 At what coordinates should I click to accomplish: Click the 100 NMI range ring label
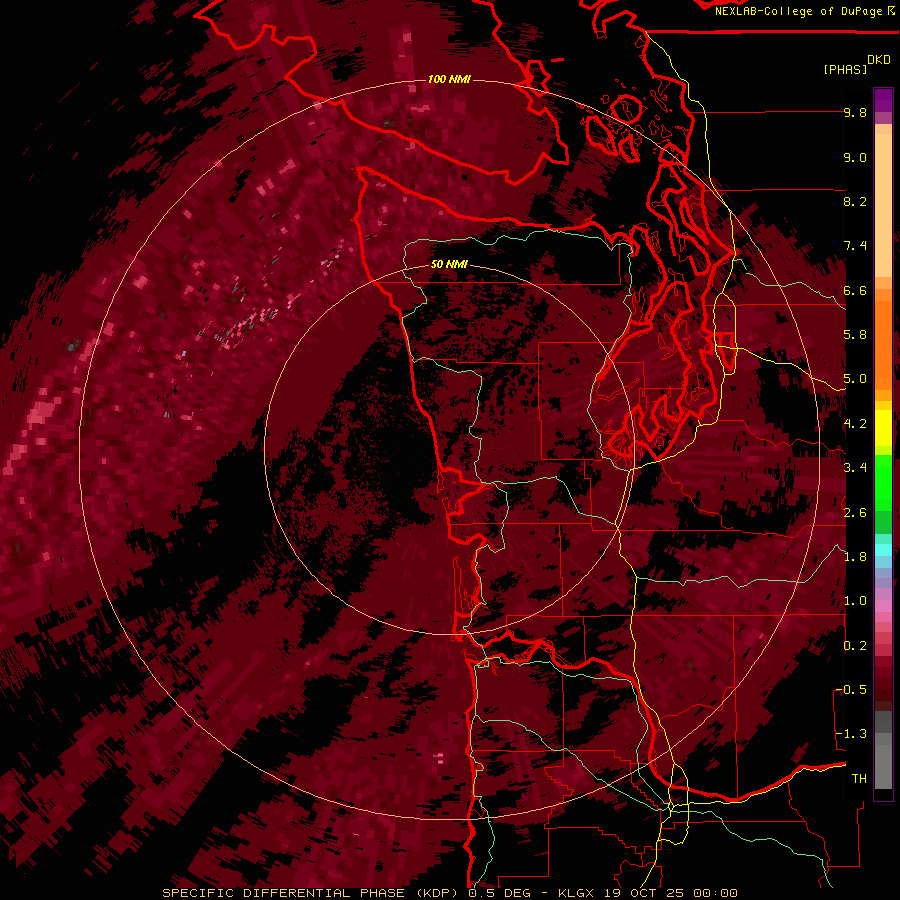449,79
